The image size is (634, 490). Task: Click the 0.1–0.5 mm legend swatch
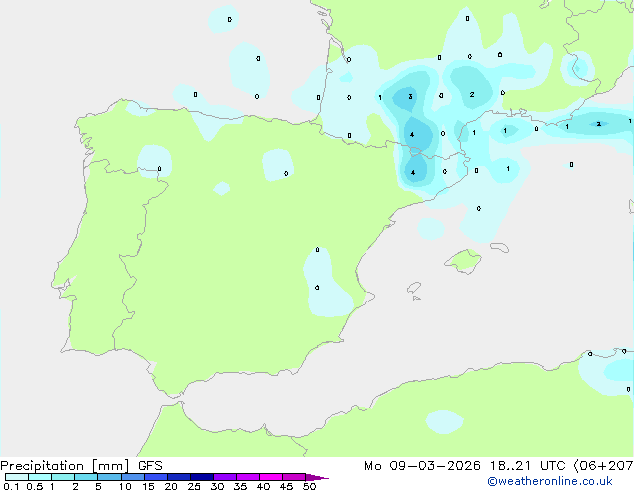click(17, 477)
